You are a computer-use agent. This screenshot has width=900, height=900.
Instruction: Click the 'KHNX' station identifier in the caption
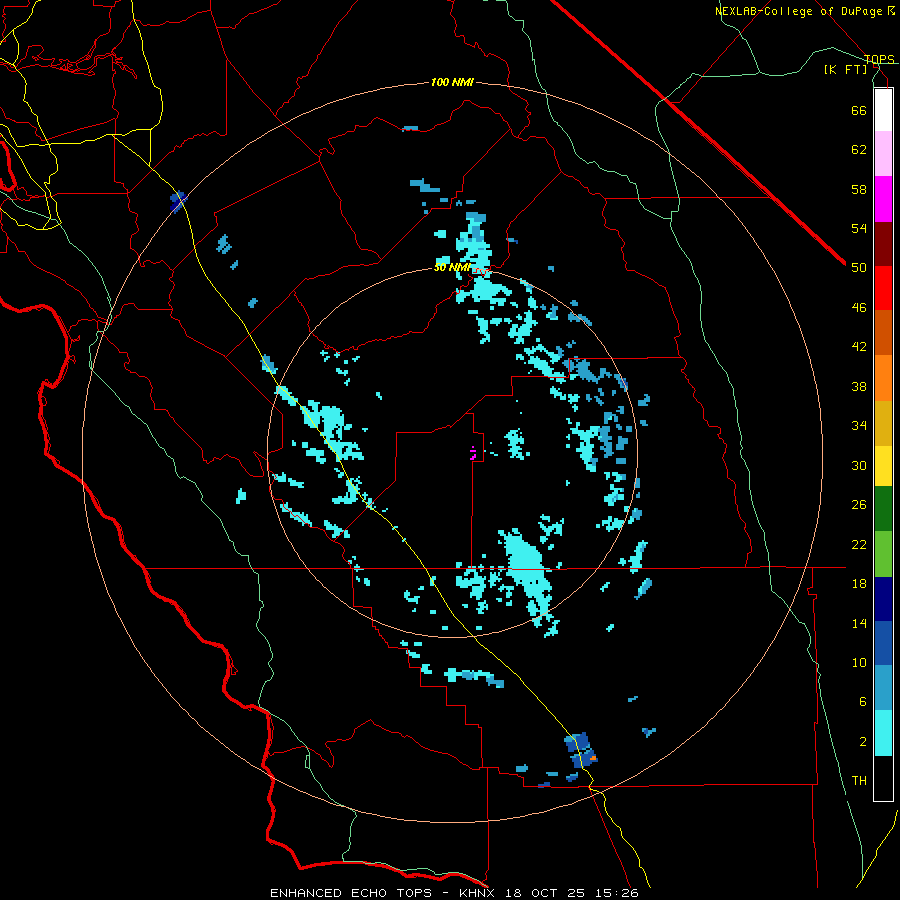pos(479,893)
